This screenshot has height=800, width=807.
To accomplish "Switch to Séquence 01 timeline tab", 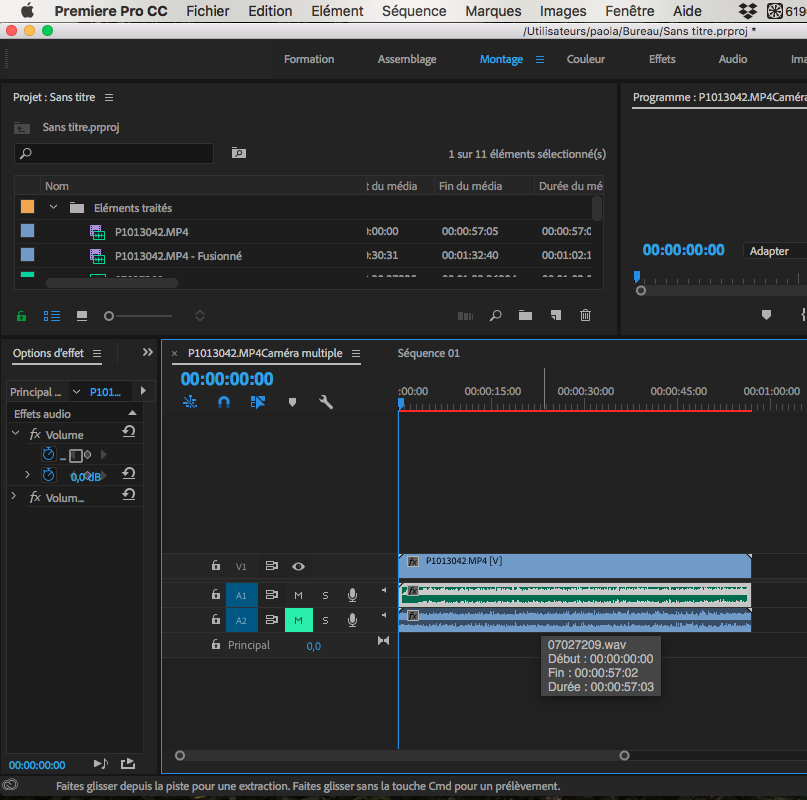I will click(x=428, y=353).
